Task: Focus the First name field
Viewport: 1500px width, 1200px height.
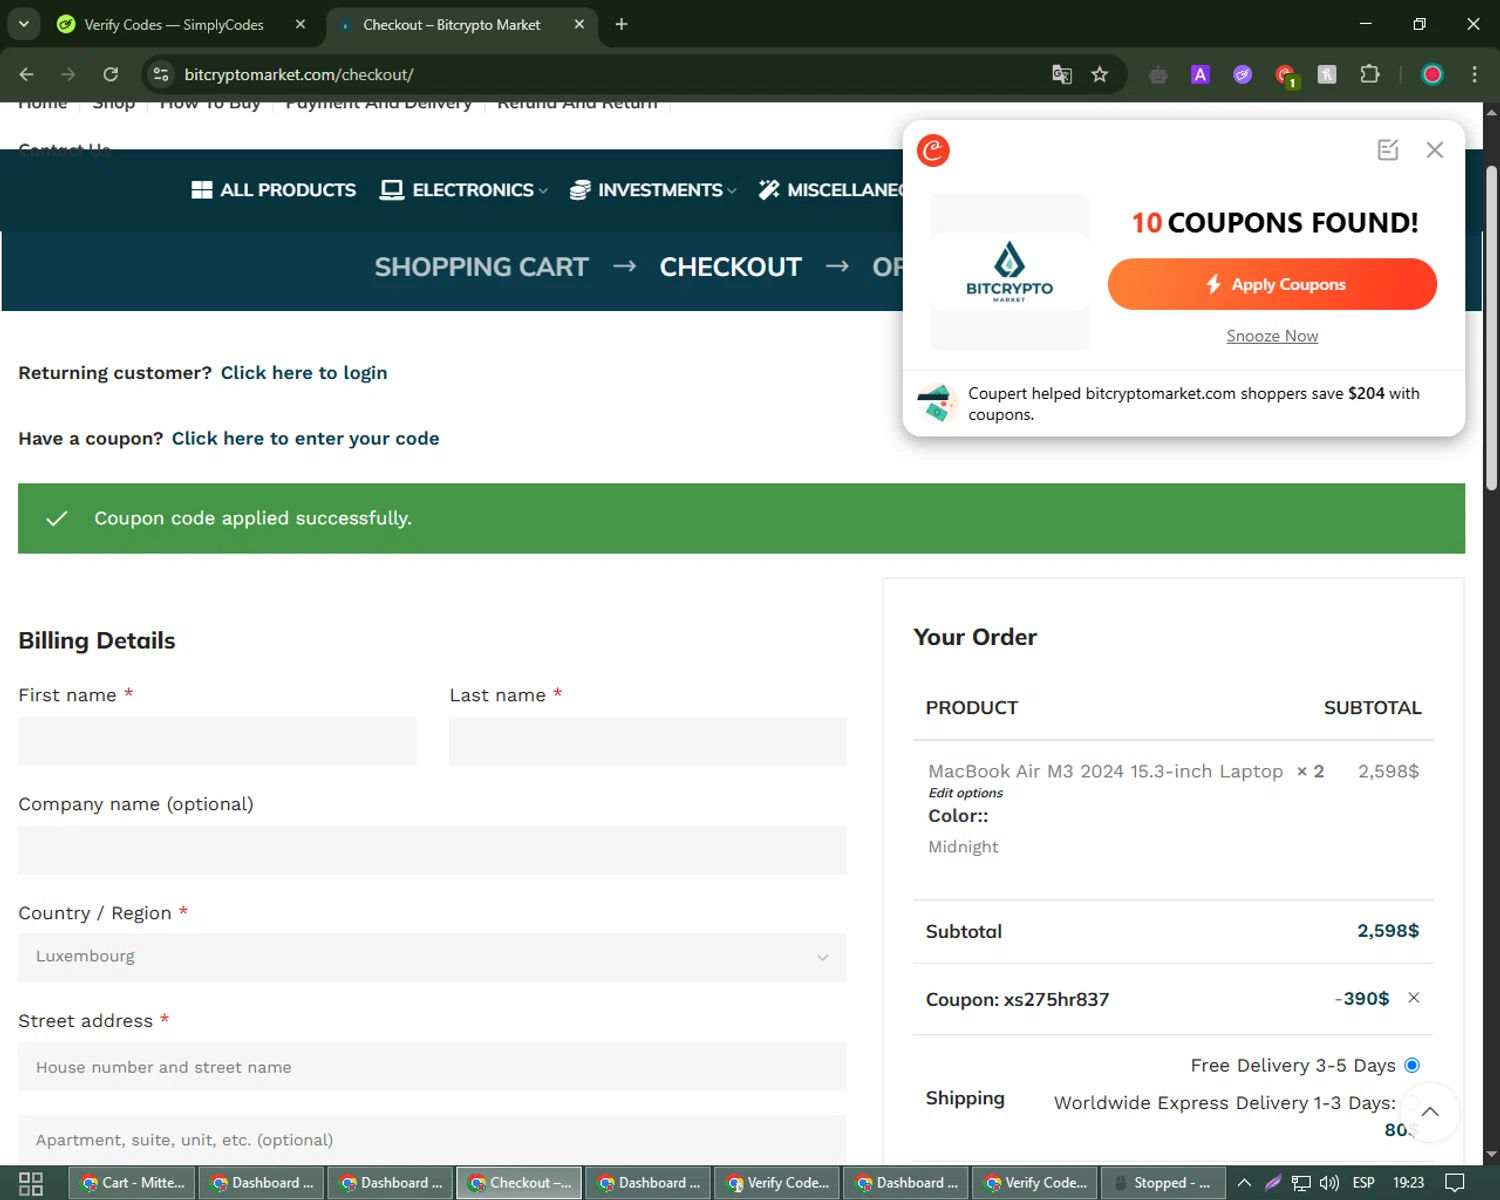Action: click(217, 741)
